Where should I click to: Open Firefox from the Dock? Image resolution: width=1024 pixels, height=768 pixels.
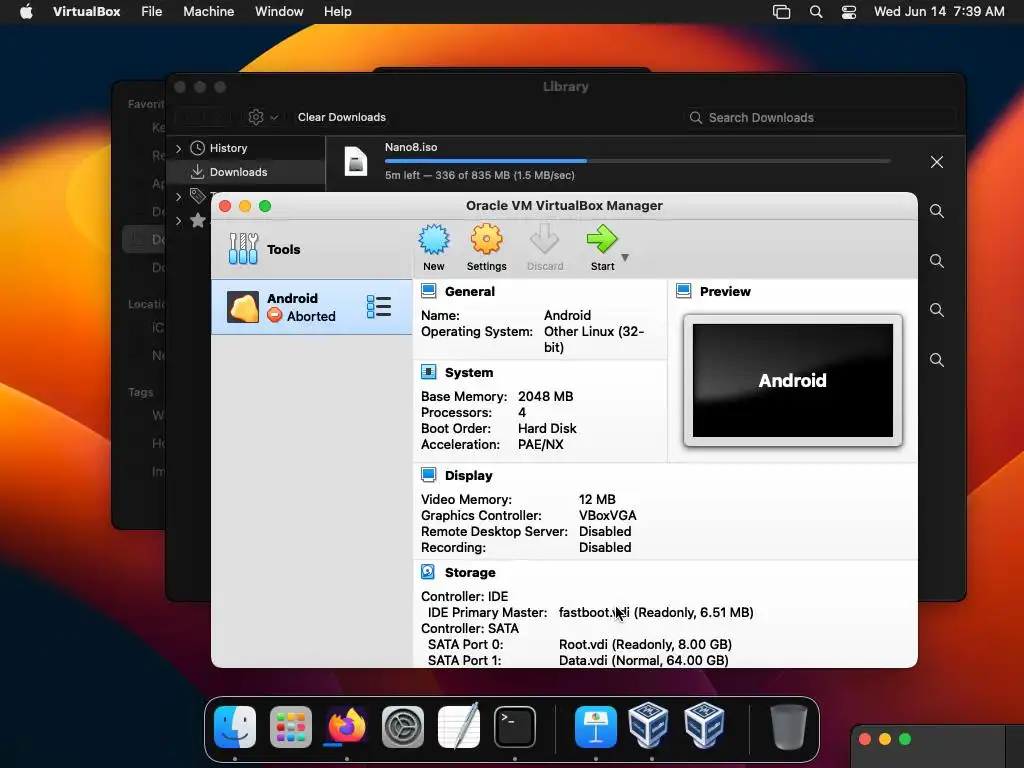pos(346,727)
